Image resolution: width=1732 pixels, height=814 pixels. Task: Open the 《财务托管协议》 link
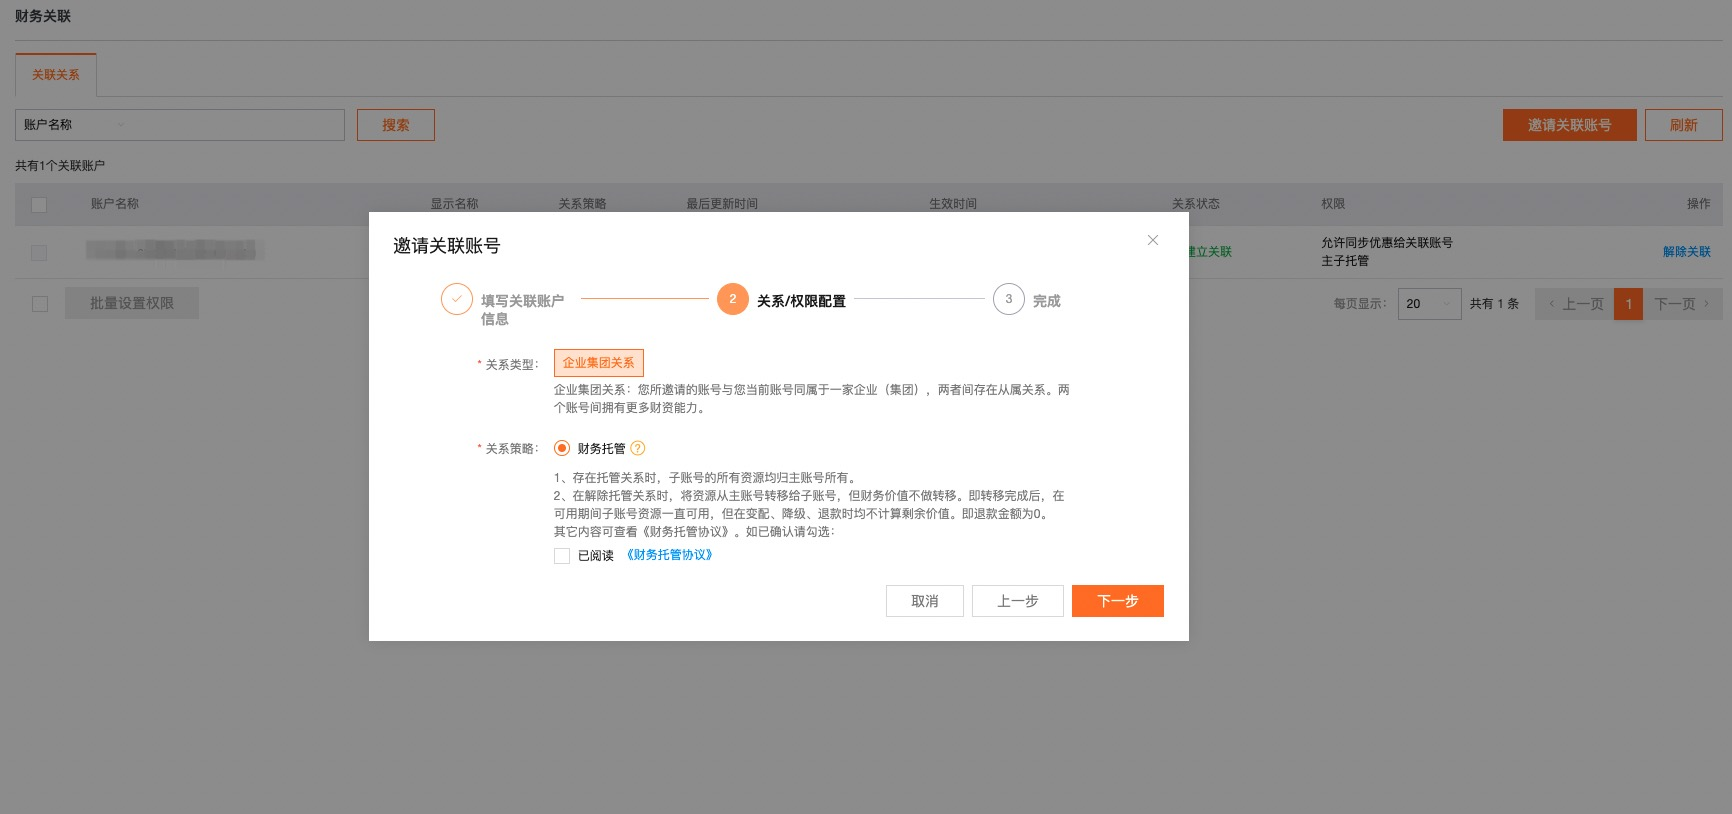click(669, 555)
